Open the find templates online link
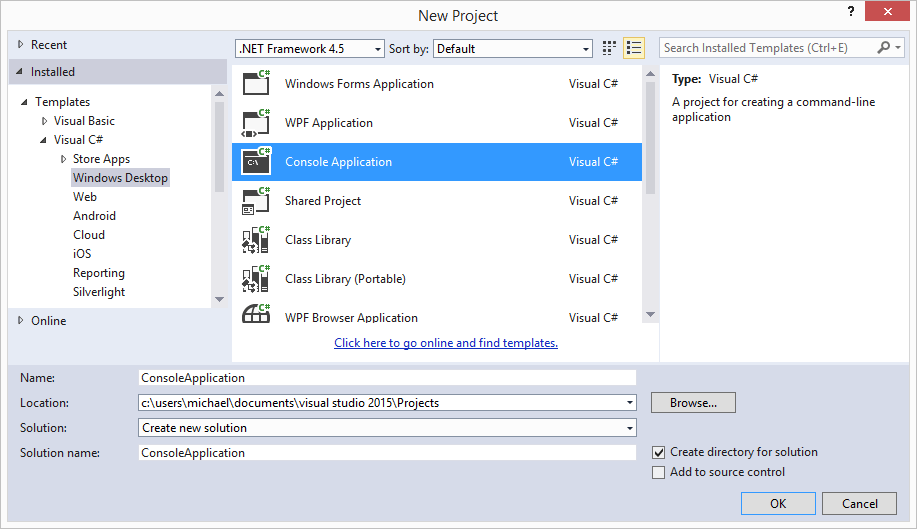Viewport: 917px width, 529px height. click(x=446, y=343)
